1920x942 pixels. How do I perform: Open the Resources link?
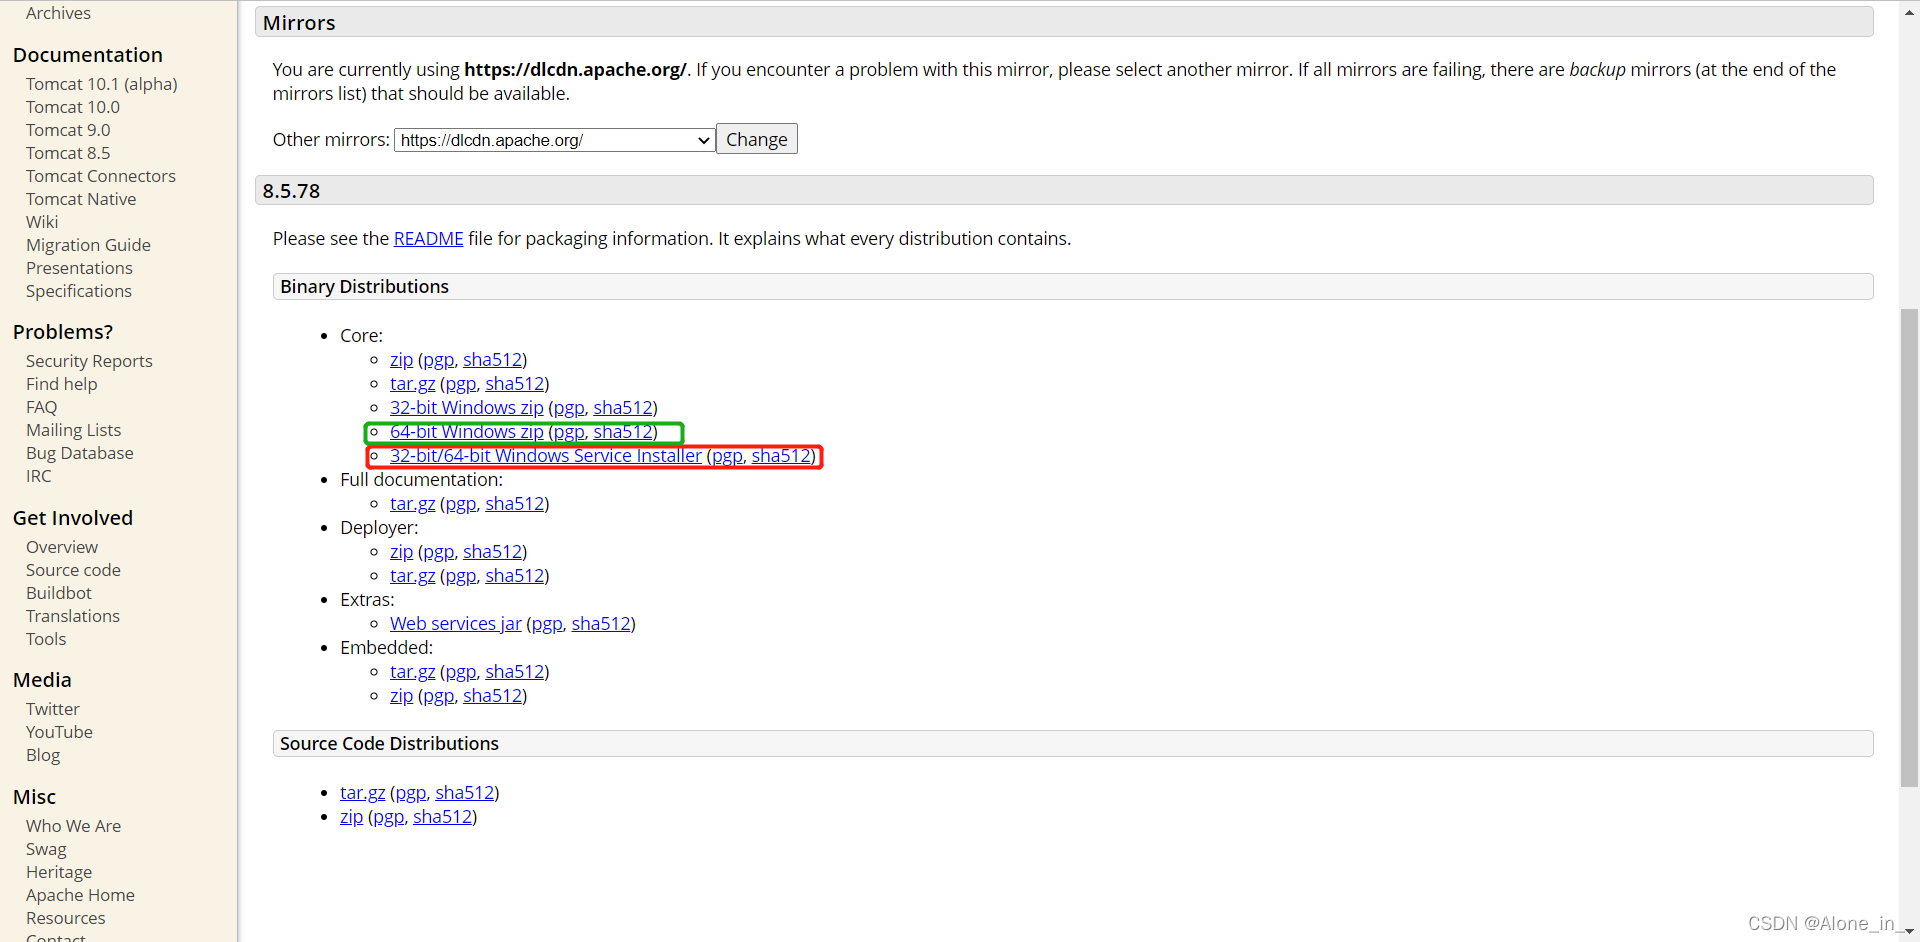point(66,918)
